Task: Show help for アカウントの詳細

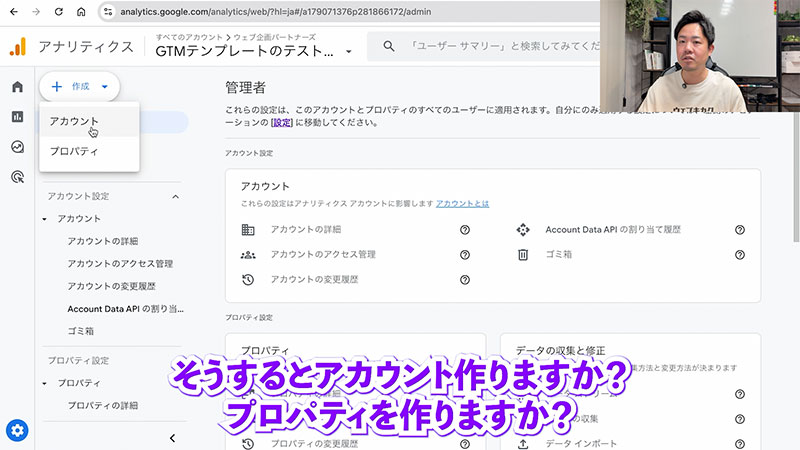Action: pyautogui.click(x=465, y=230)
